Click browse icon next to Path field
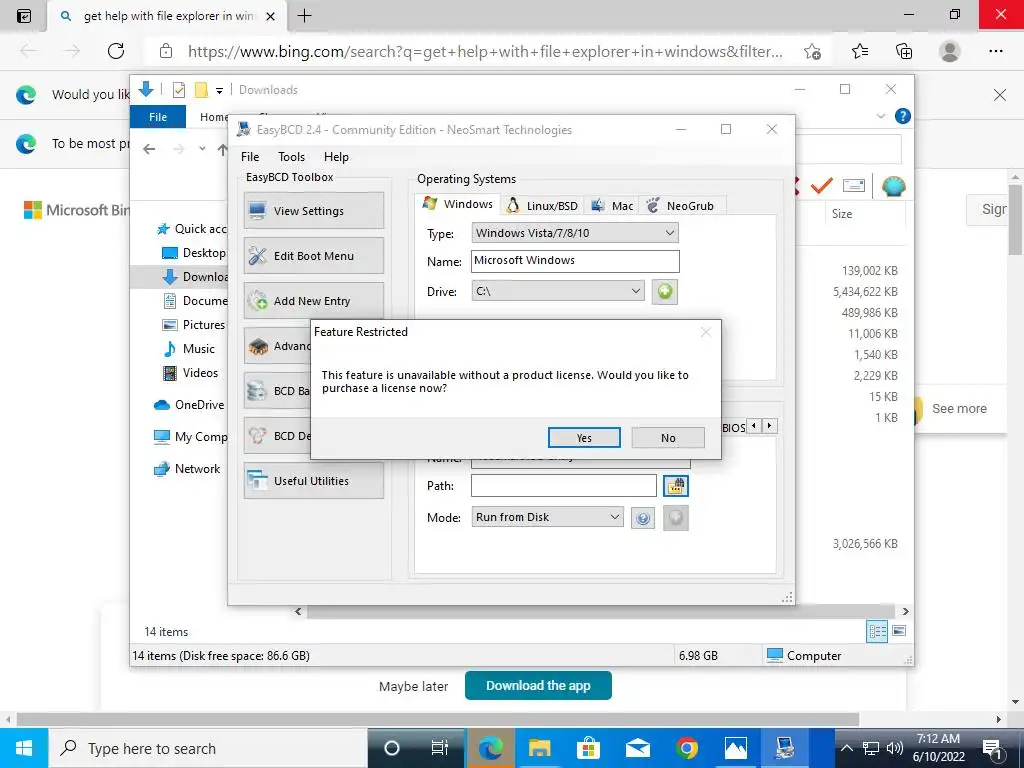This screenshot has height=768, width=1024. 676,486
